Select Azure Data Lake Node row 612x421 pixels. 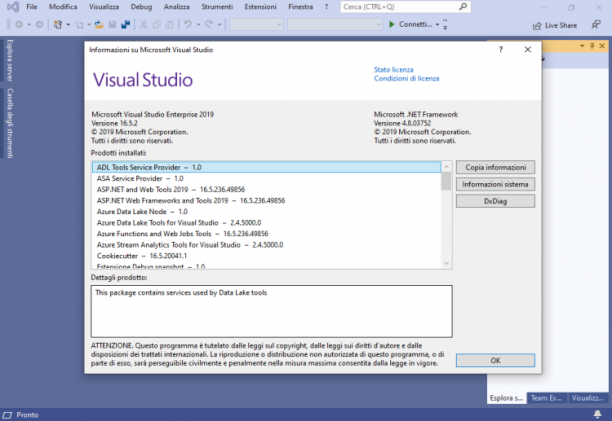click(x=267, y=211)
